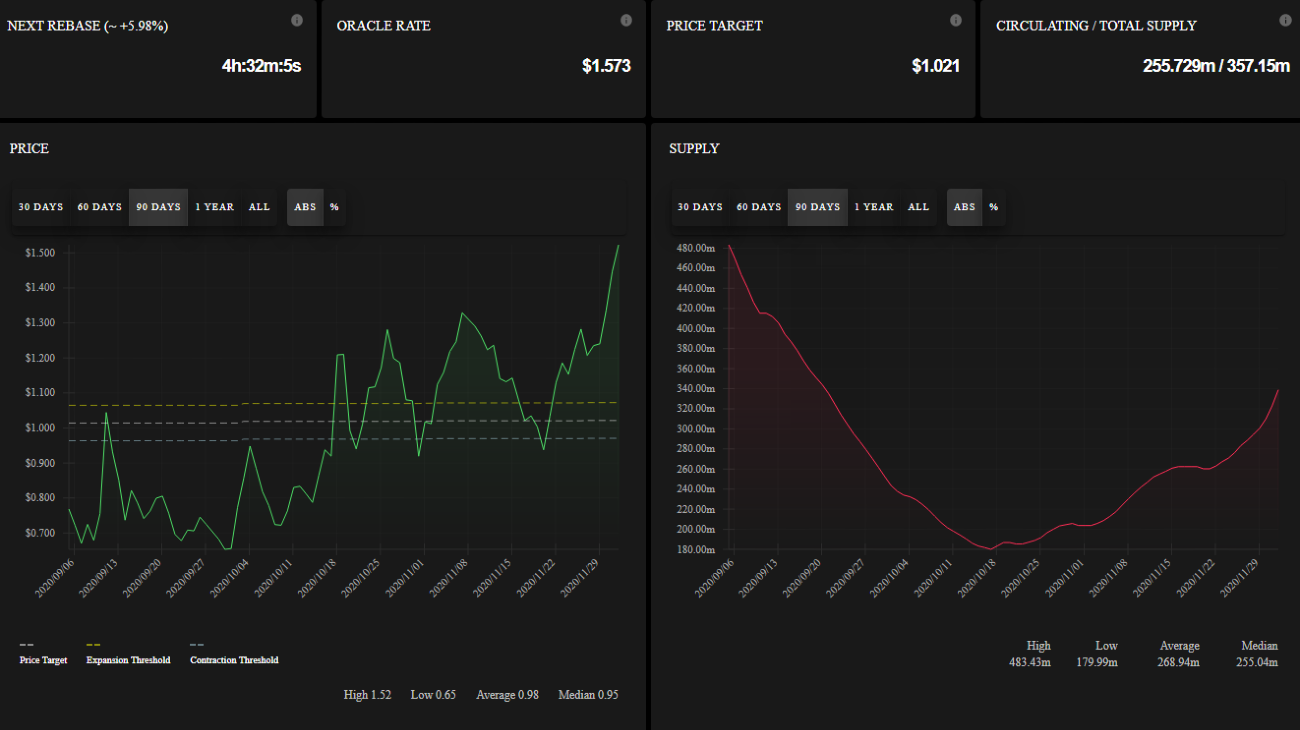Screen dimensions: 1300x730
Task: View ALL history on the Price chart
Action: tap(259, 207)
